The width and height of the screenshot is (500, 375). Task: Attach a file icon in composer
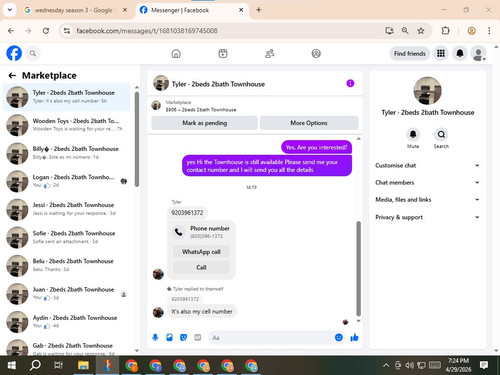click(169, 338)
